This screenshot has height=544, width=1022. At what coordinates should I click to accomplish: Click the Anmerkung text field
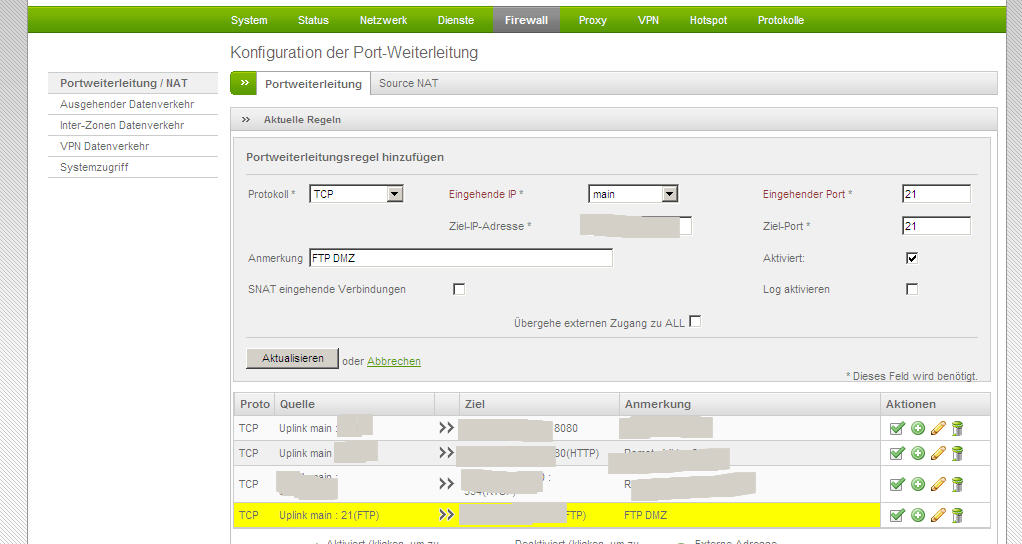(460, 258)
